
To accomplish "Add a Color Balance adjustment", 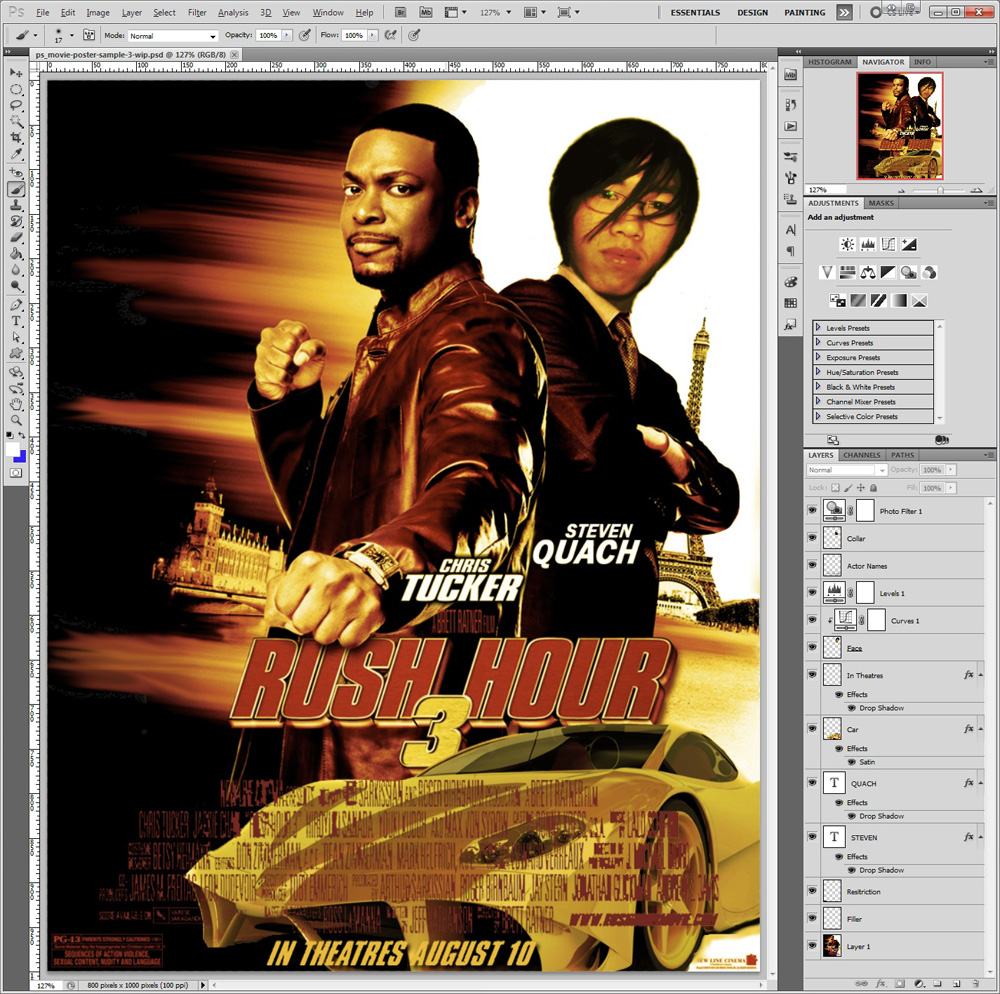I will click(868, 273).
